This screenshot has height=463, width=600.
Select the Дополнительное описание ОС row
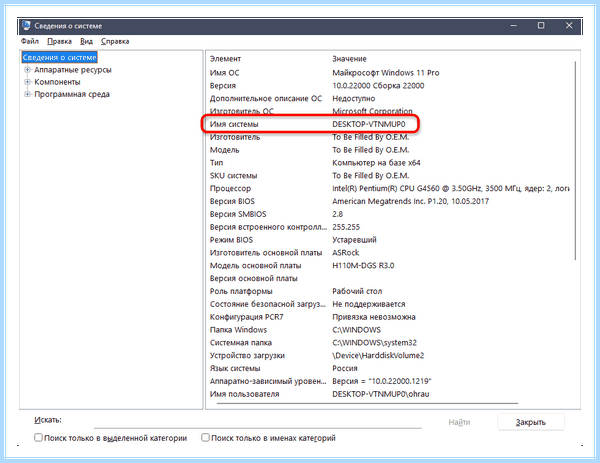(x=390, y=99)
